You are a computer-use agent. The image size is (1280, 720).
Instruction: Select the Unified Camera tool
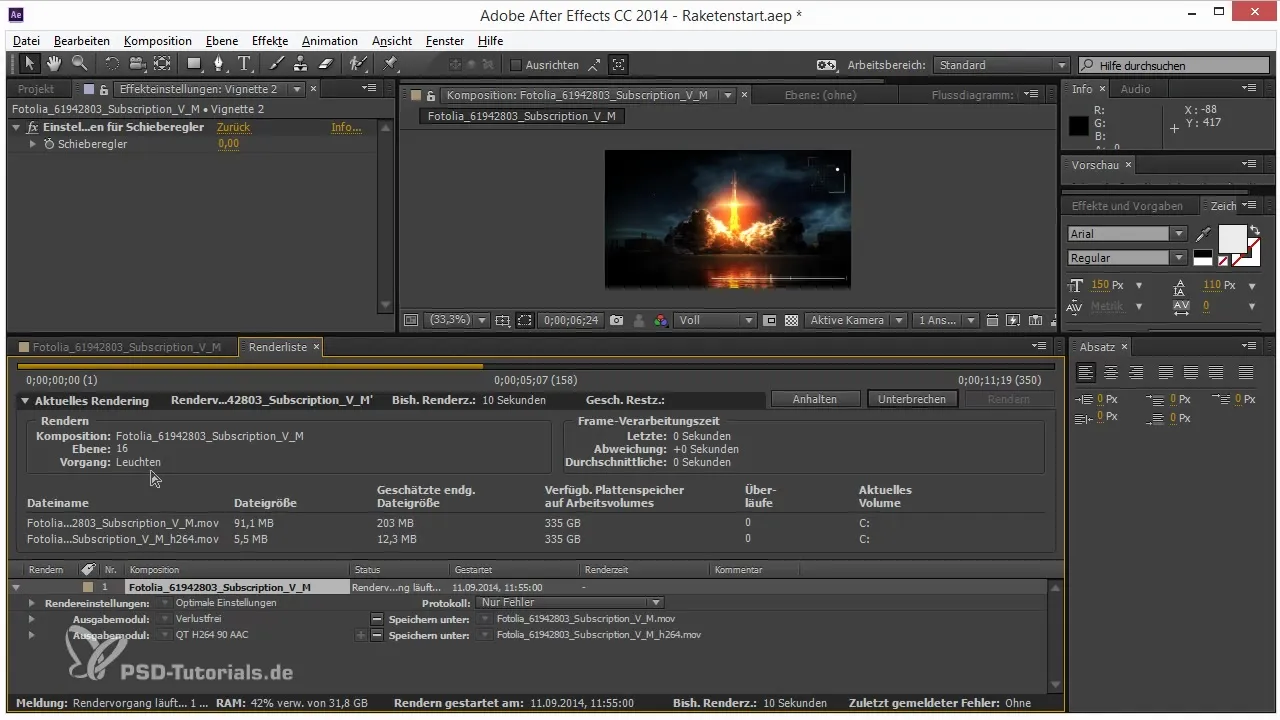(x=137, y=64)
